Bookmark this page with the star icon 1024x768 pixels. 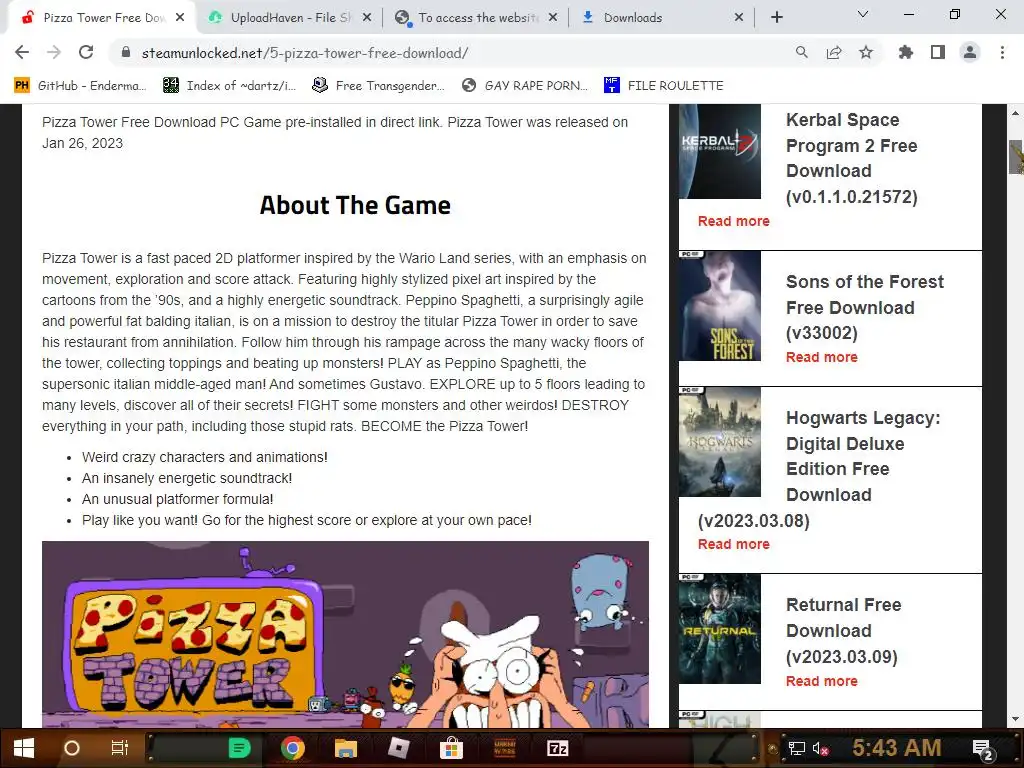tap(866, 52)
